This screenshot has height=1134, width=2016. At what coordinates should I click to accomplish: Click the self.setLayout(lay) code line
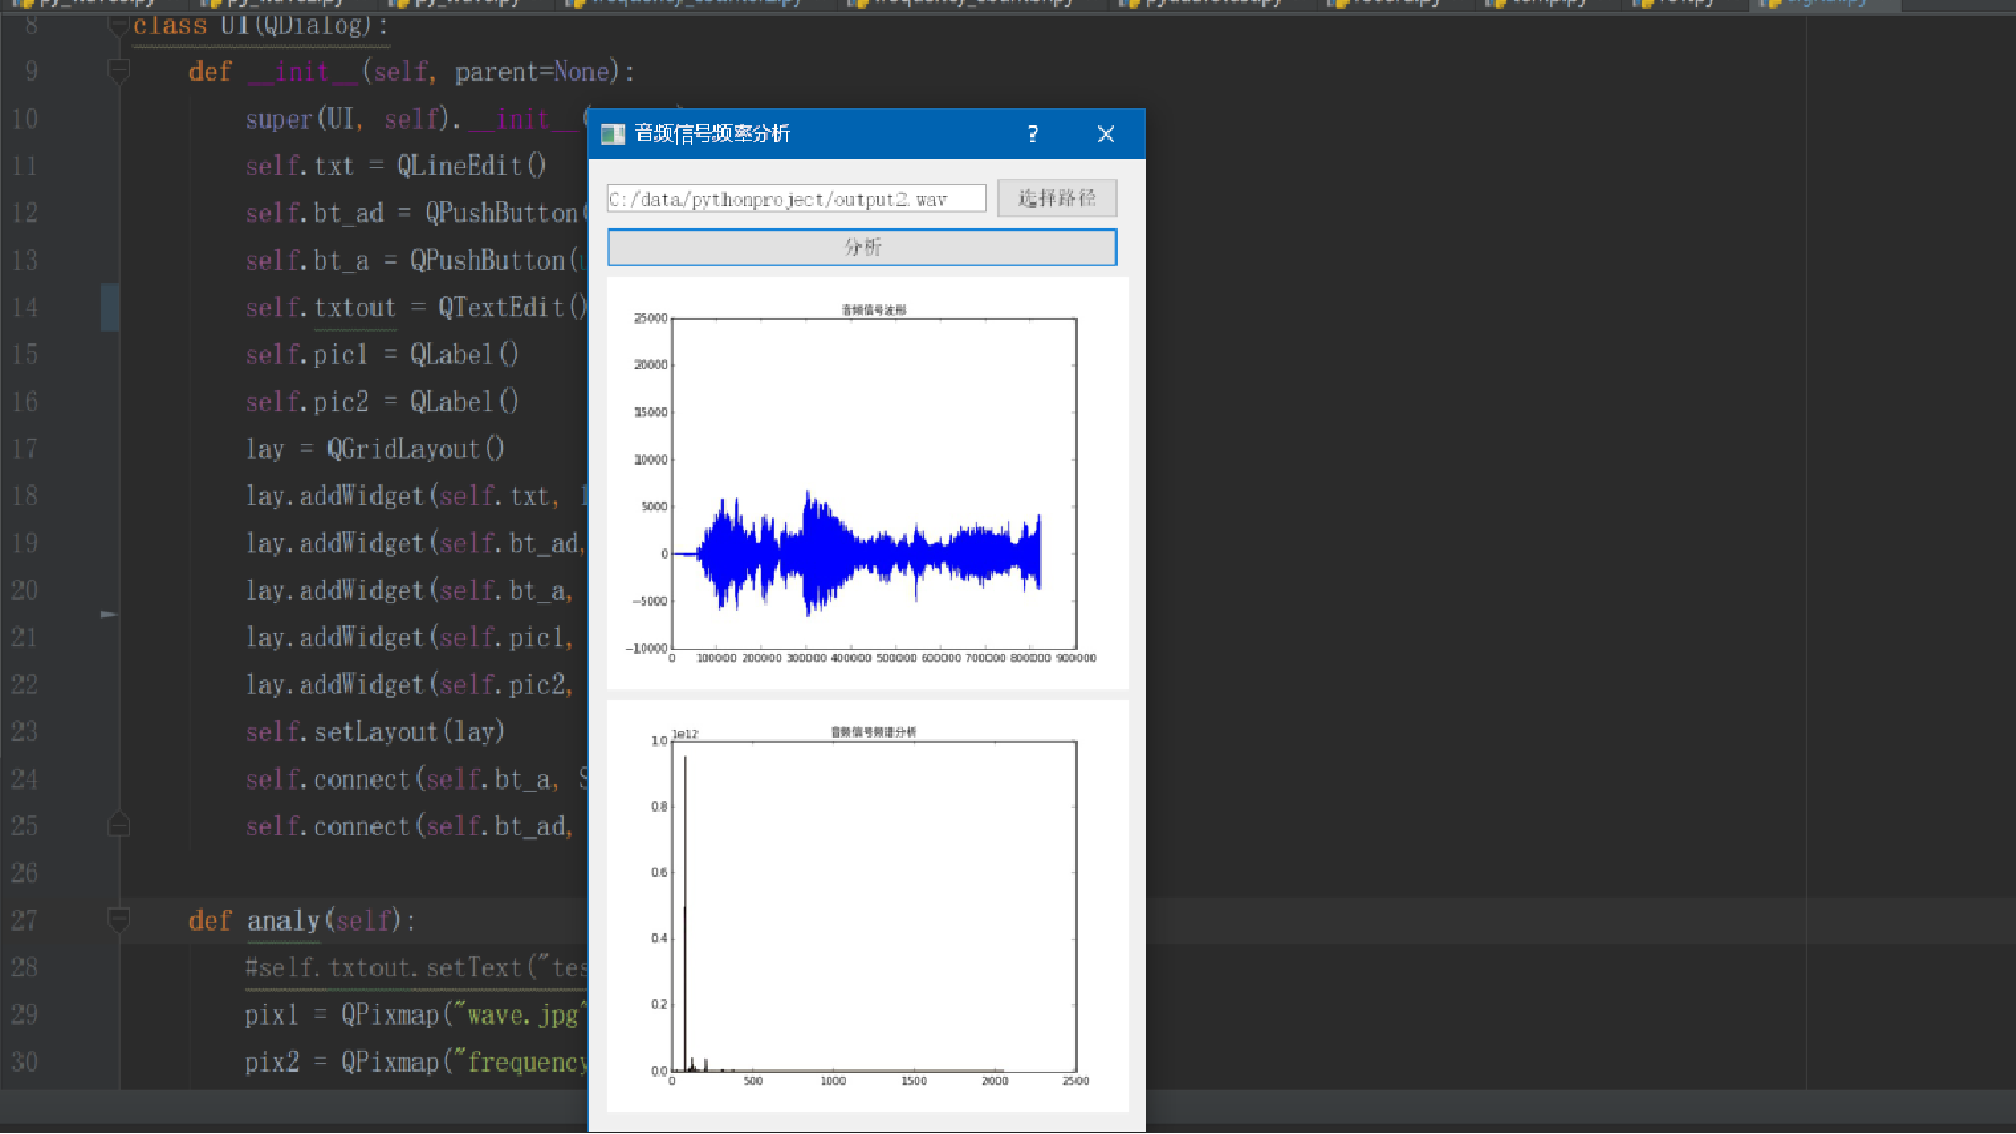pyautogui.click(x=375, y=732)
